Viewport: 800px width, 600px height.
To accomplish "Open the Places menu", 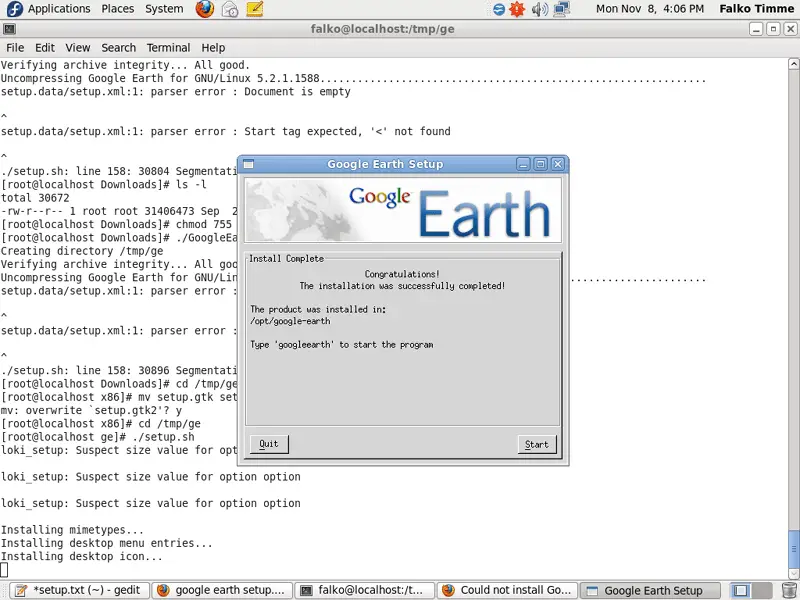I will 117,9.
